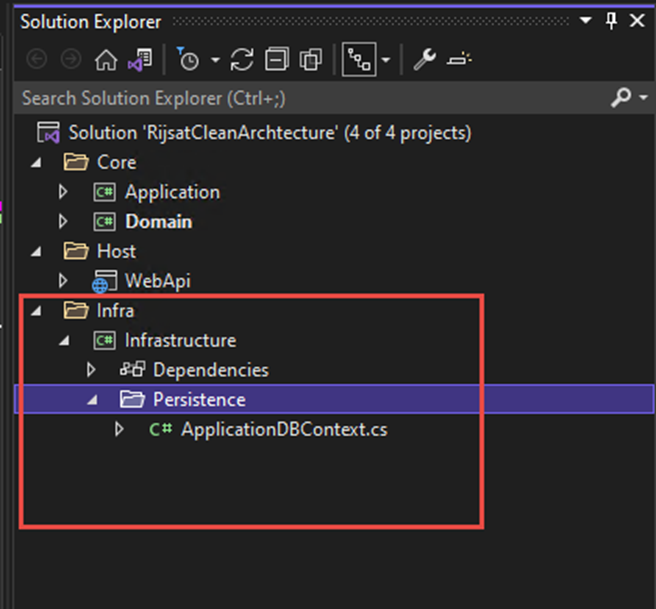
Task: Click the Home icon in toolbar
Action: click(106, 61)
